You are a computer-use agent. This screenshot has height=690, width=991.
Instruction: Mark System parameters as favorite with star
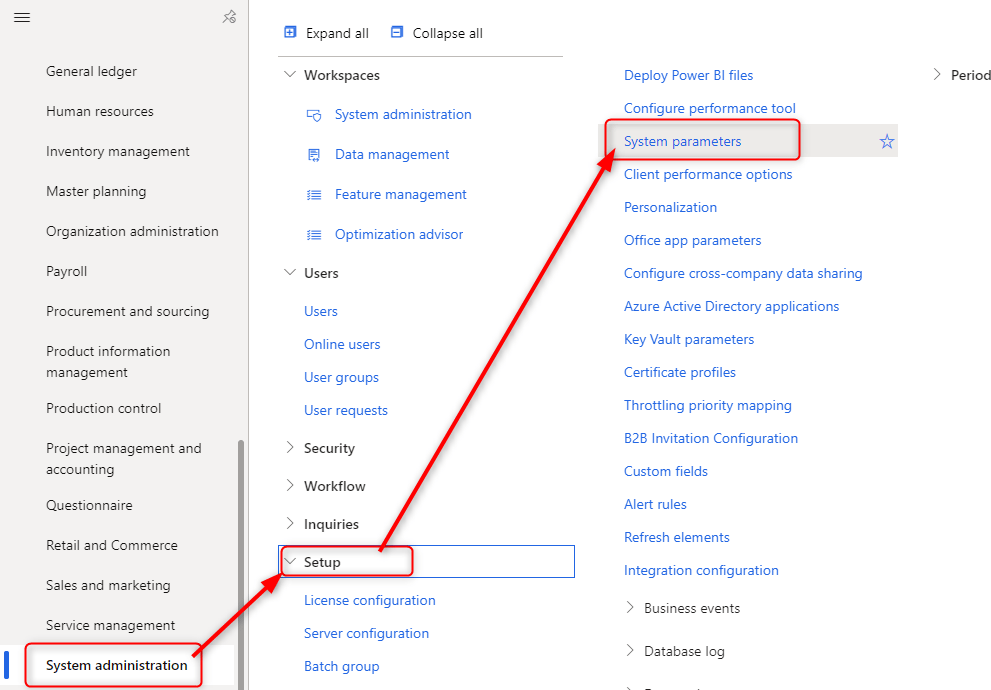tap(886, 142)
